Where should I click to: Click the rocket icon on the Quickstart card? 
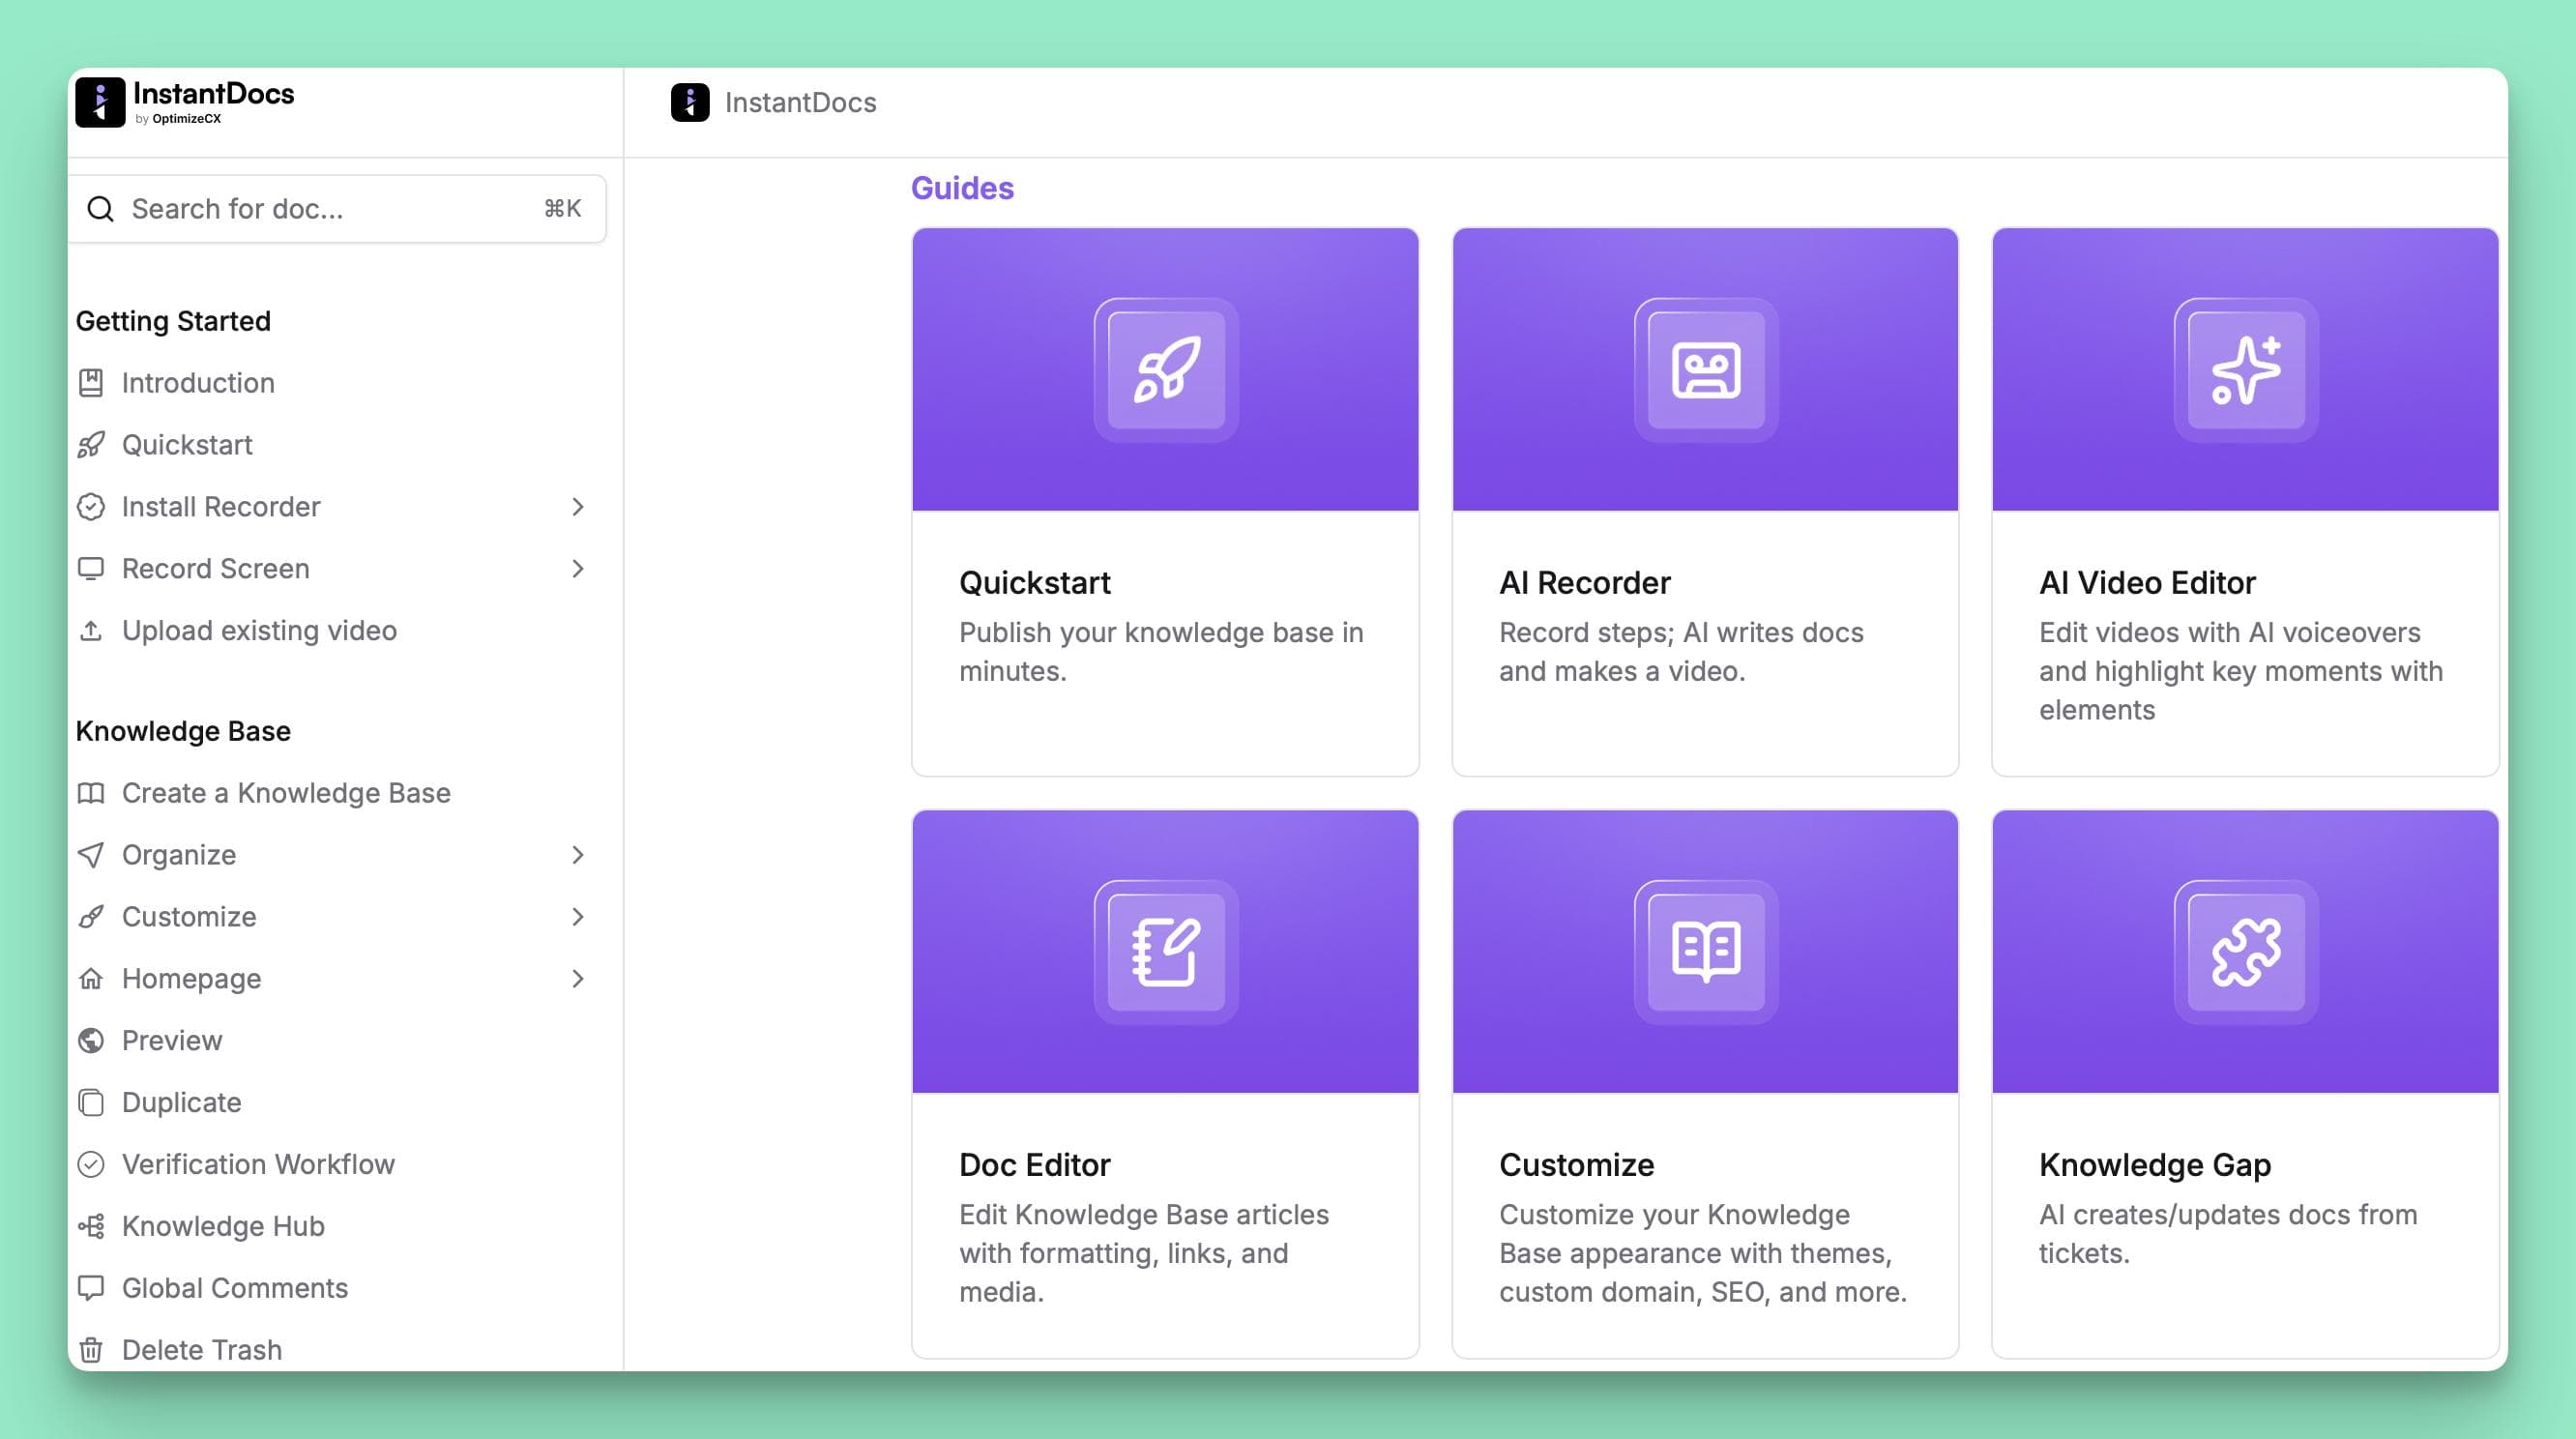1166,370
